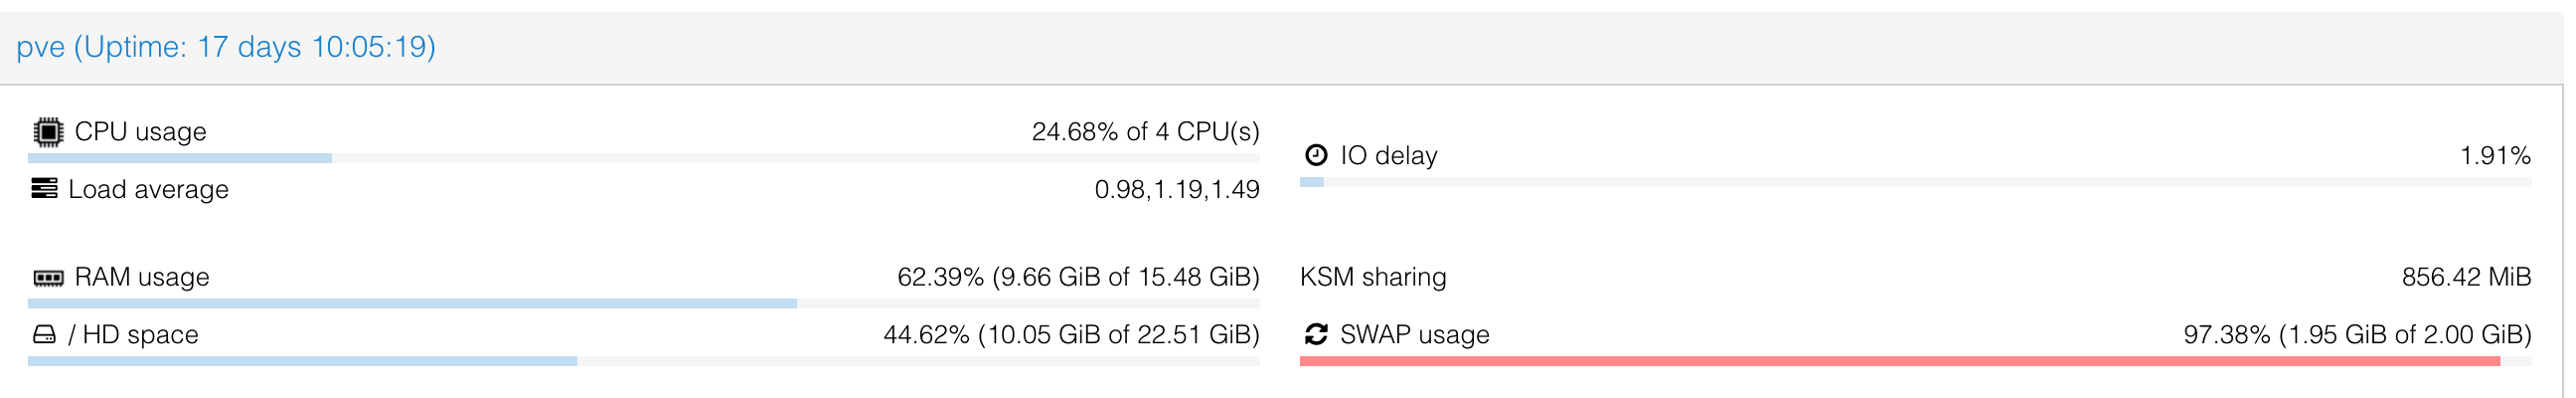This screenshot has height=398, width=2576.
Task: Click the RAM memory module icon
Action: click(x=48, y=278)
